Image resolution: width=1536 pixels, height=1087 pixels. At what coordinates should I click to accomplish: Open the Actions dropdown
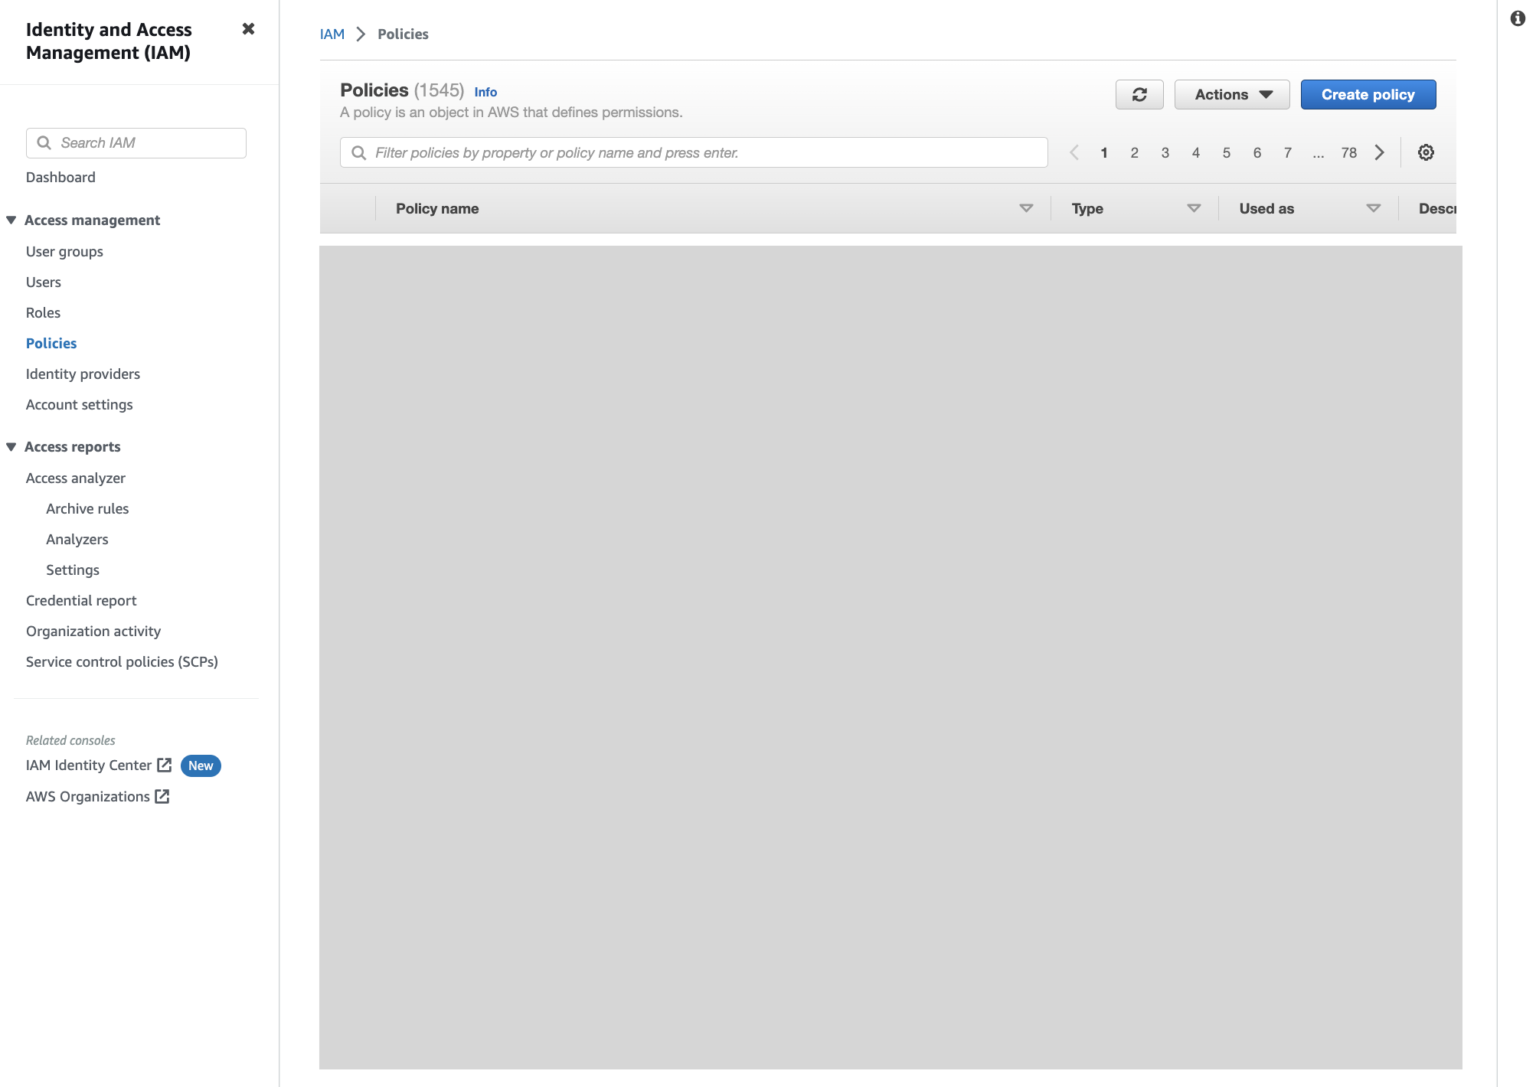(1232, 94)
